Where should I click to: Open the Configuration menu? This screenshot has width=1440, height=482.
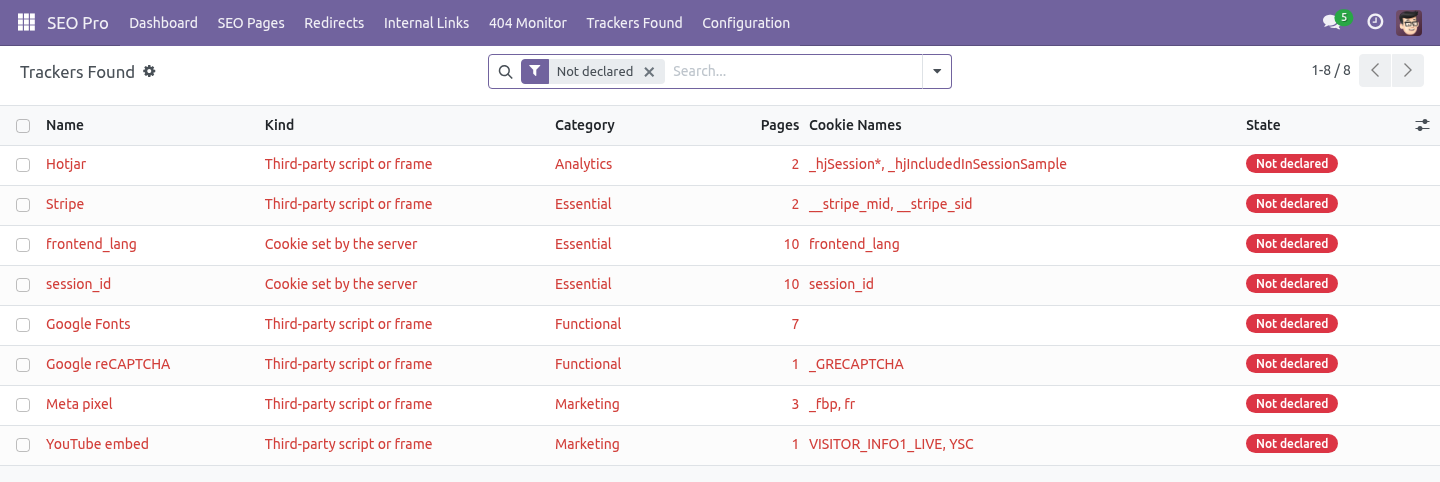746,22
